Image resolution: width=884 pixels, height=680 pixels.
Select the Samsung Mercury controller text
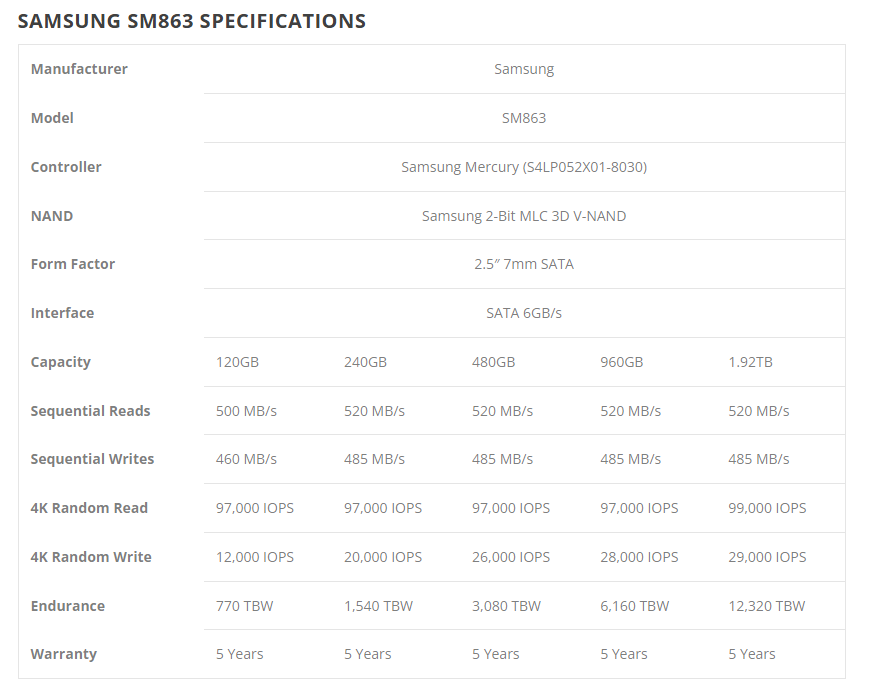[524, 167]
